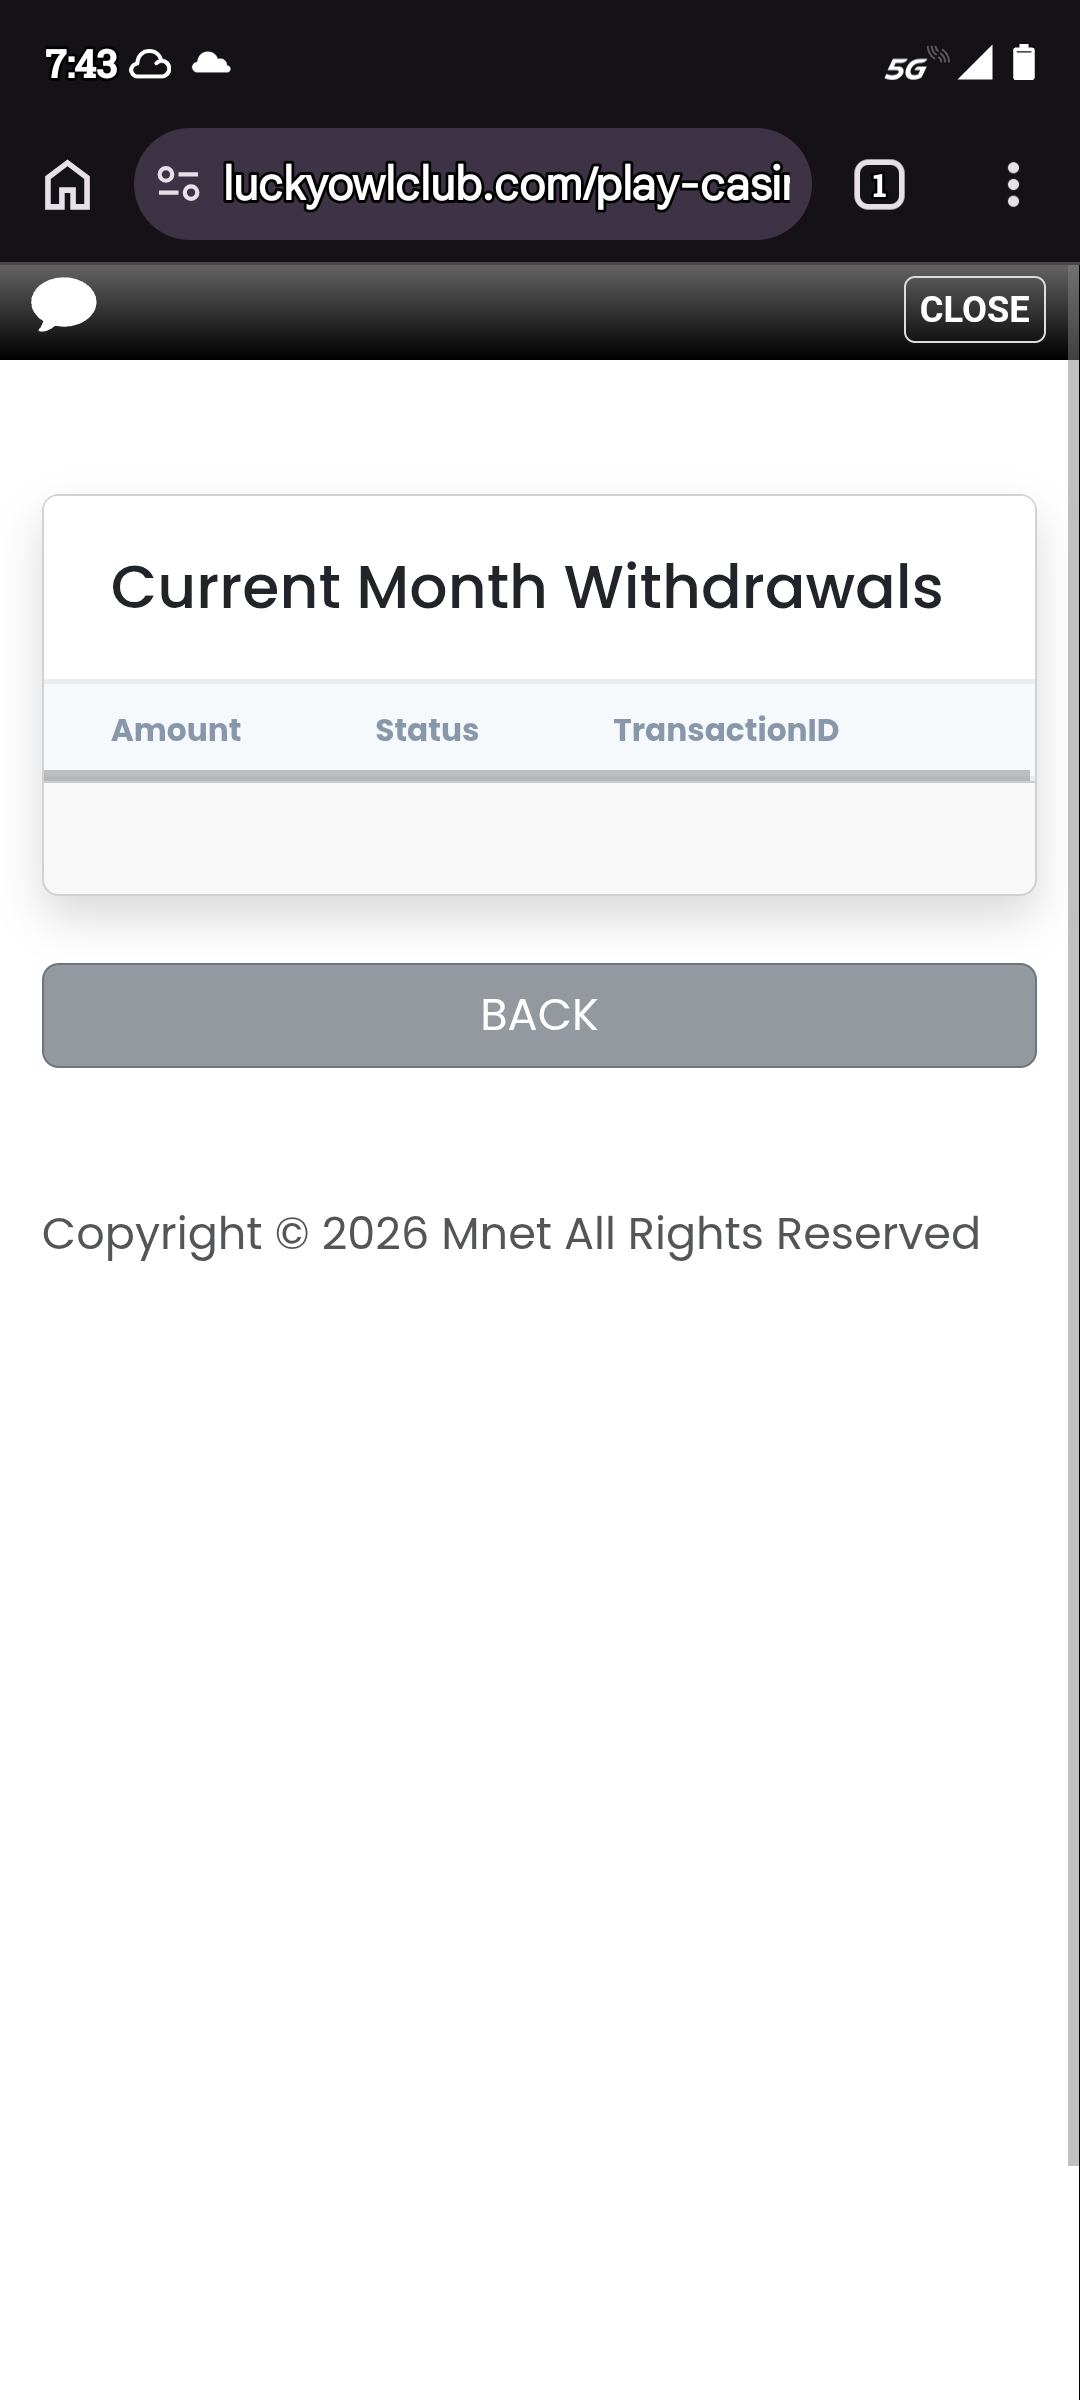Open the browser three-dot overflow menu
The height and width of the screenshot is (2400, 1080).
click(1013, 185)
